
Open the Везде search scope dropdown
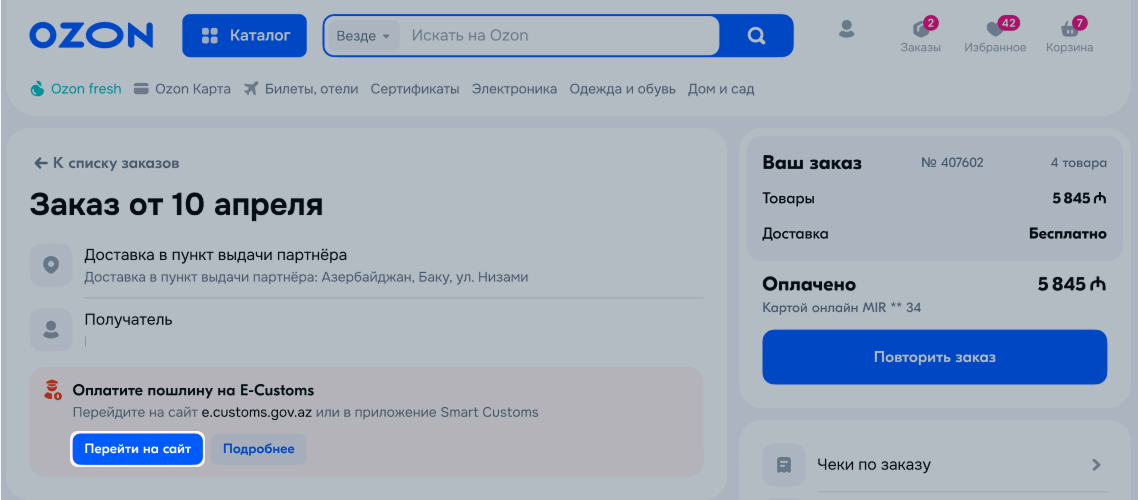coord(363,36)
